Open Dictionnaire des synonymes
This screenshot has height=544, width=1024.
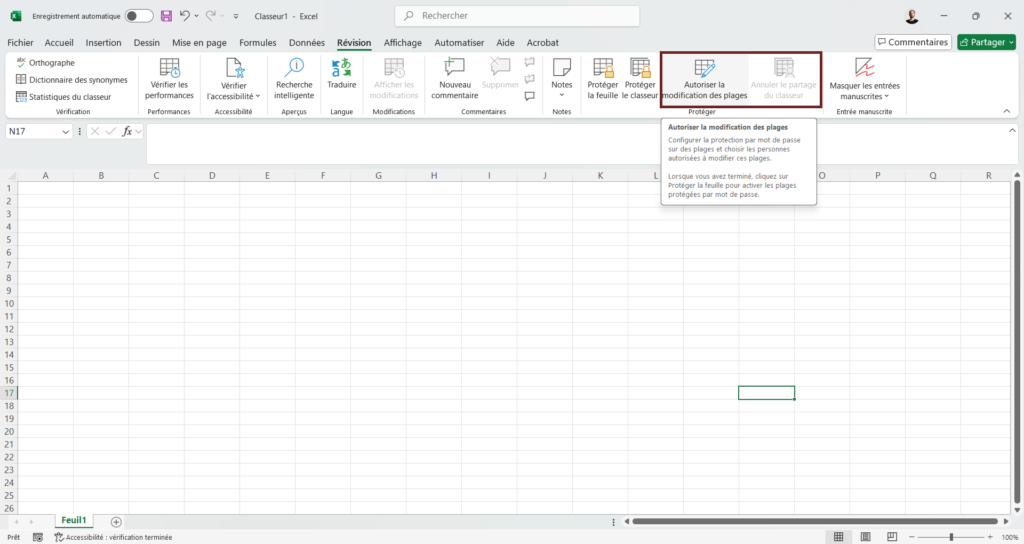(x=72, y=80)
